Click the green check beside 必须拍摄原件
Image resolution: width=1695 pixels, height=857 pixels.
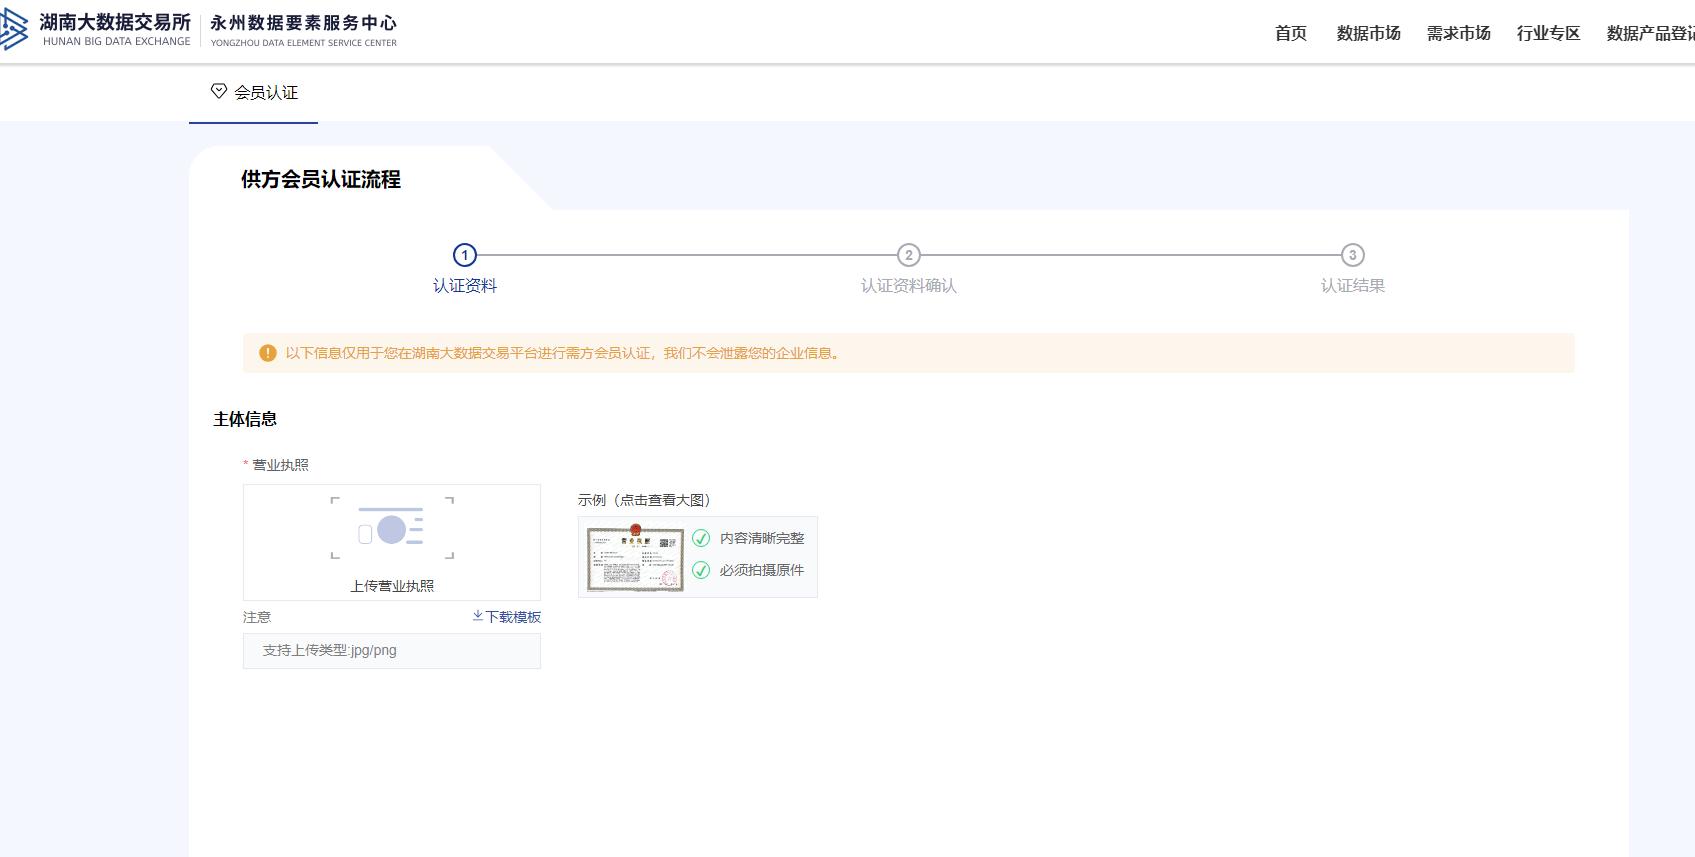tap(701, 570)
